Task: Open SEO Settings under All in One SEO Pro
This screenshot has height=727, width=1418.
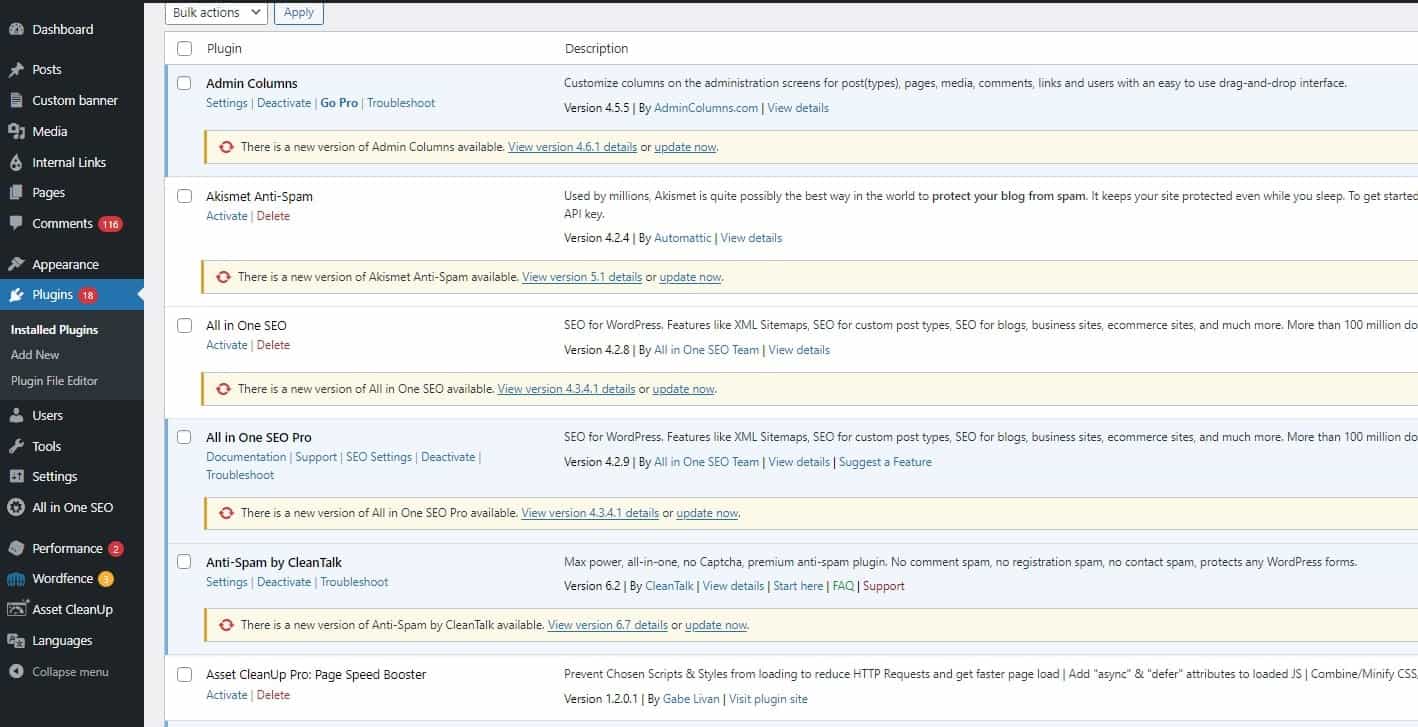Action: [379, 457]
